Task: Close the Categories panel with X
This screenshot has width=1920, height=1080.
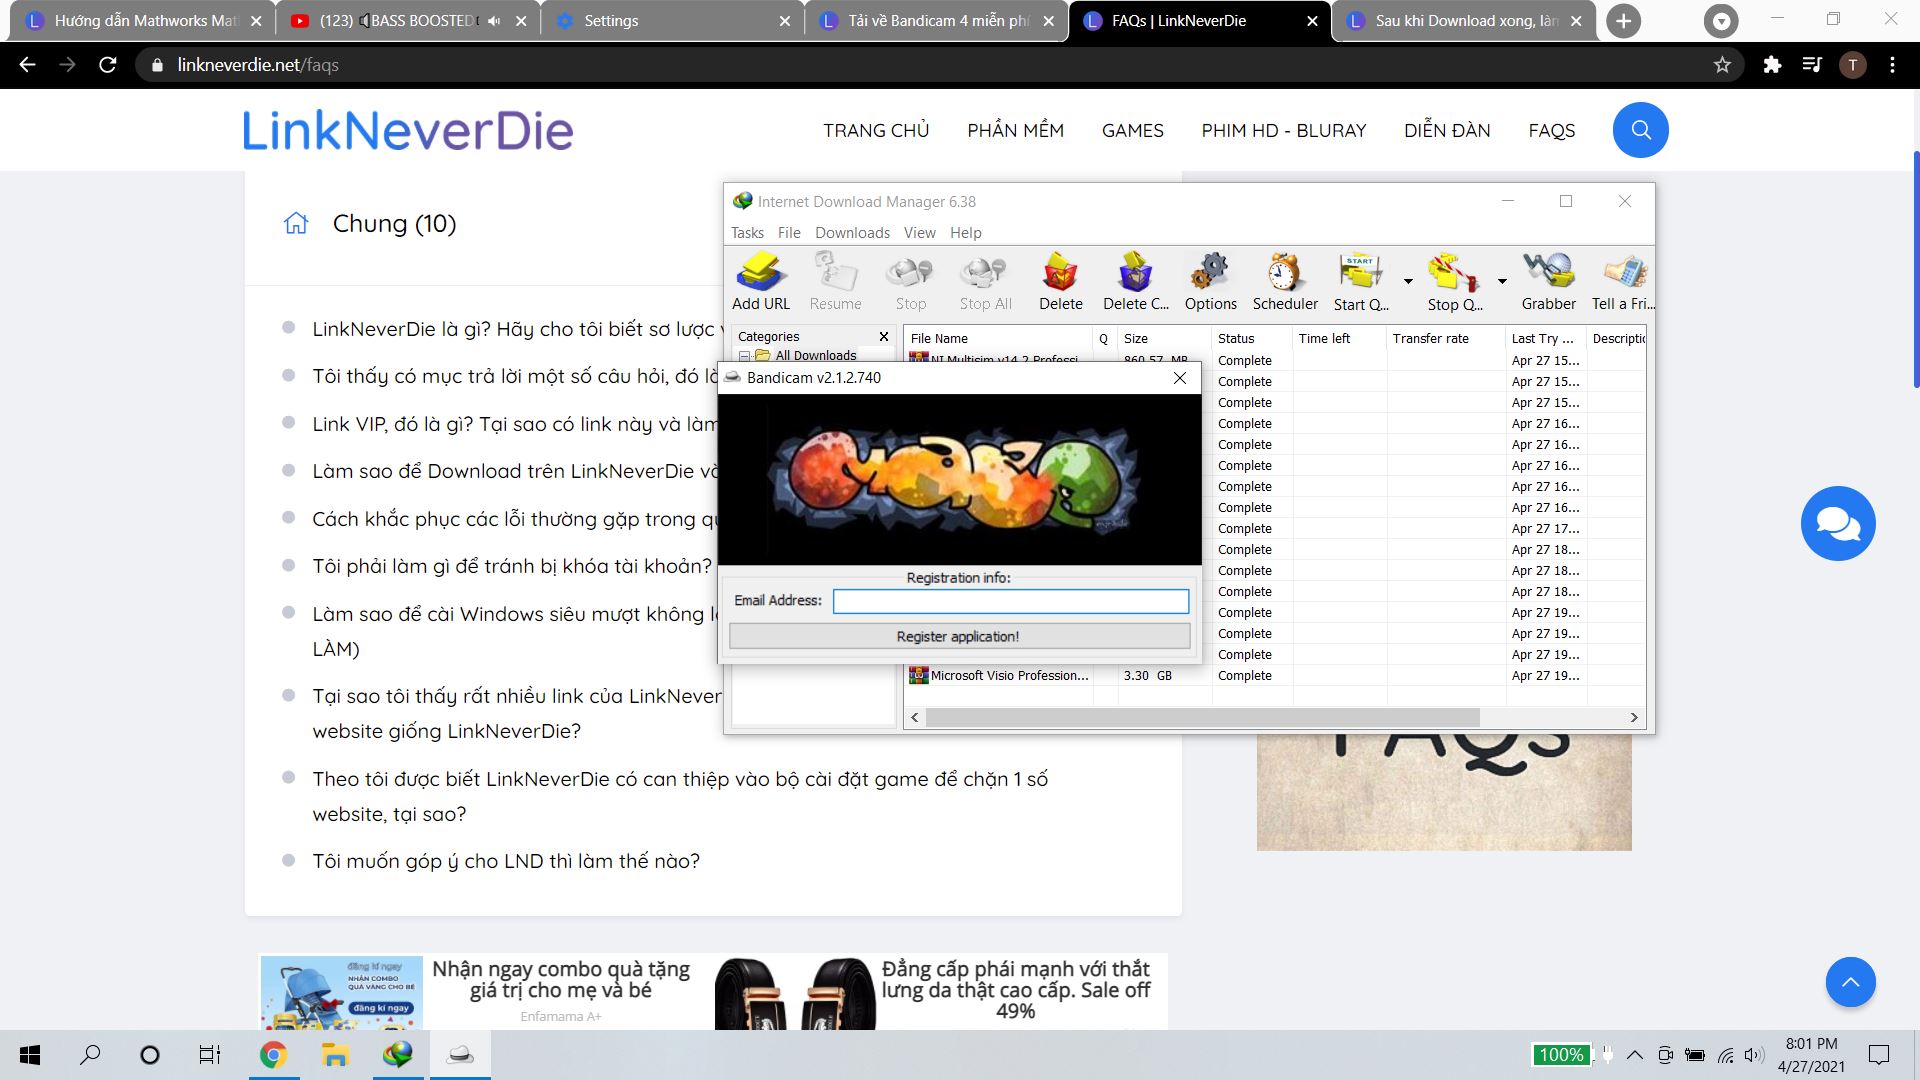Action: (883, 337)
